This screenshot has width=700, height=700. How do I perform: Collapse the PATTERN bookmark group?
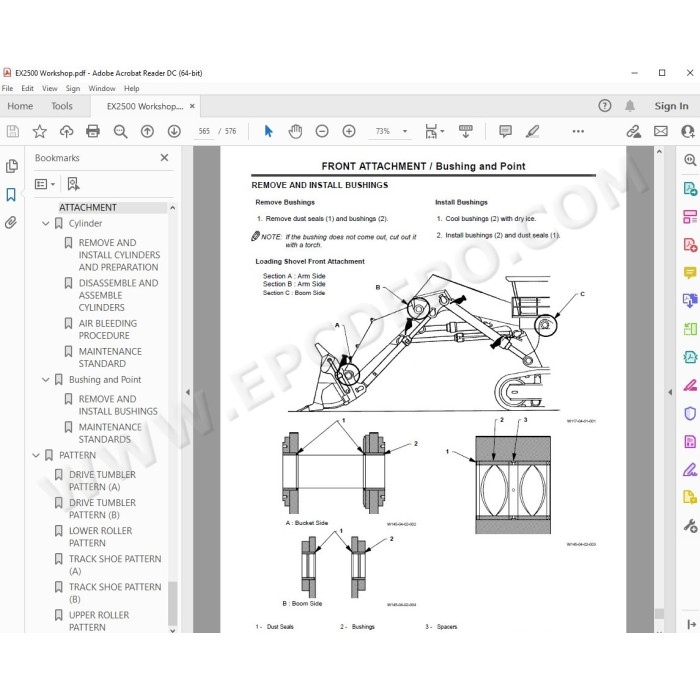[x=36, y=455]
